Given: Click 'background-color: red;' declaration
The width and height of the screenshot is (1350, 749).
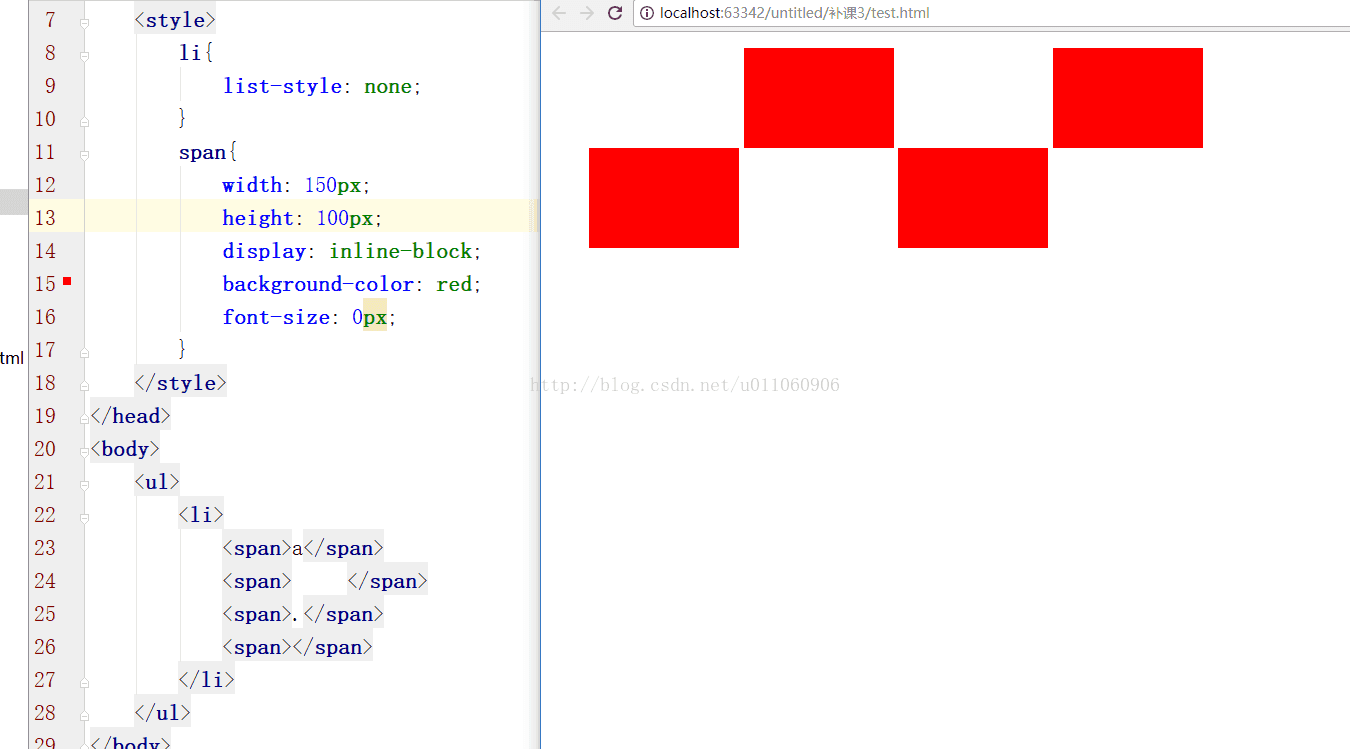Looking at the screenshot, I should pyautogui.click(x=352, y=284).
